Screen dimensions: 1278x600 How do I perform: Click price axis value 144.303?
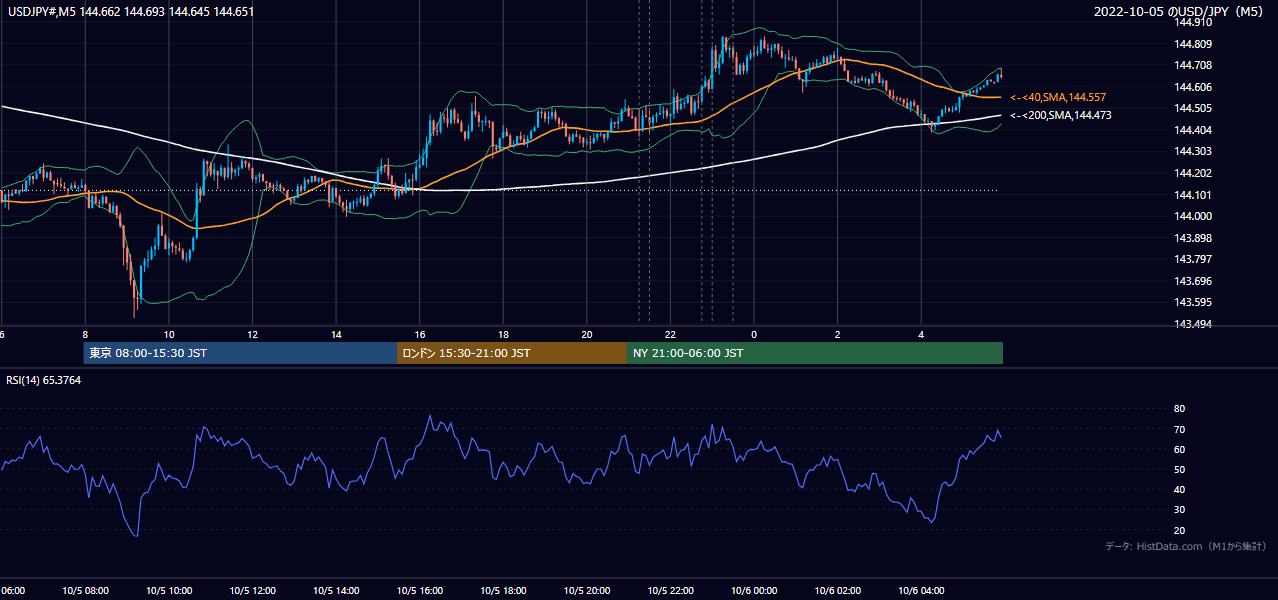coord(1192,151)
